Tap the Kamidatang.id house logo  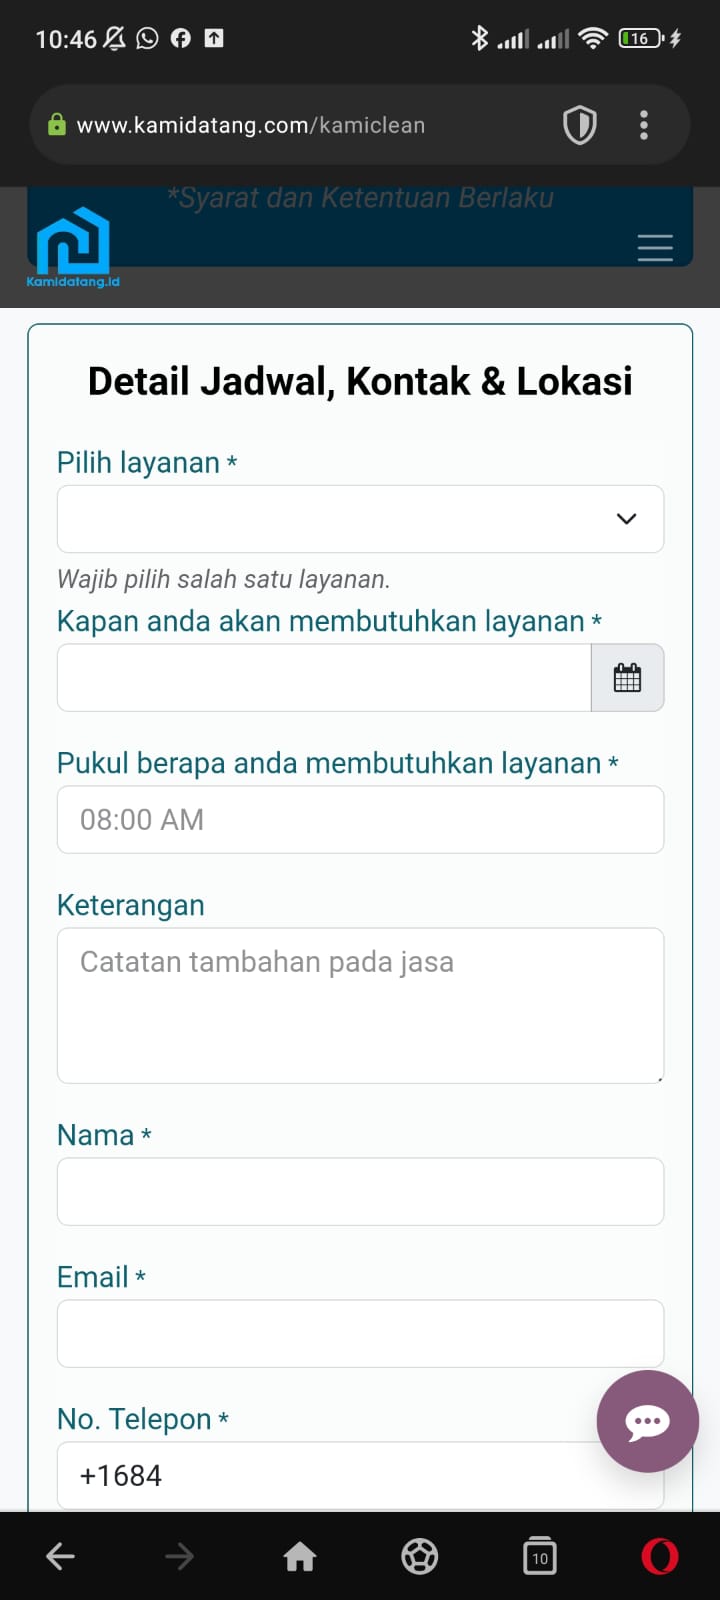pyautogui.click(x=73, y=248)
